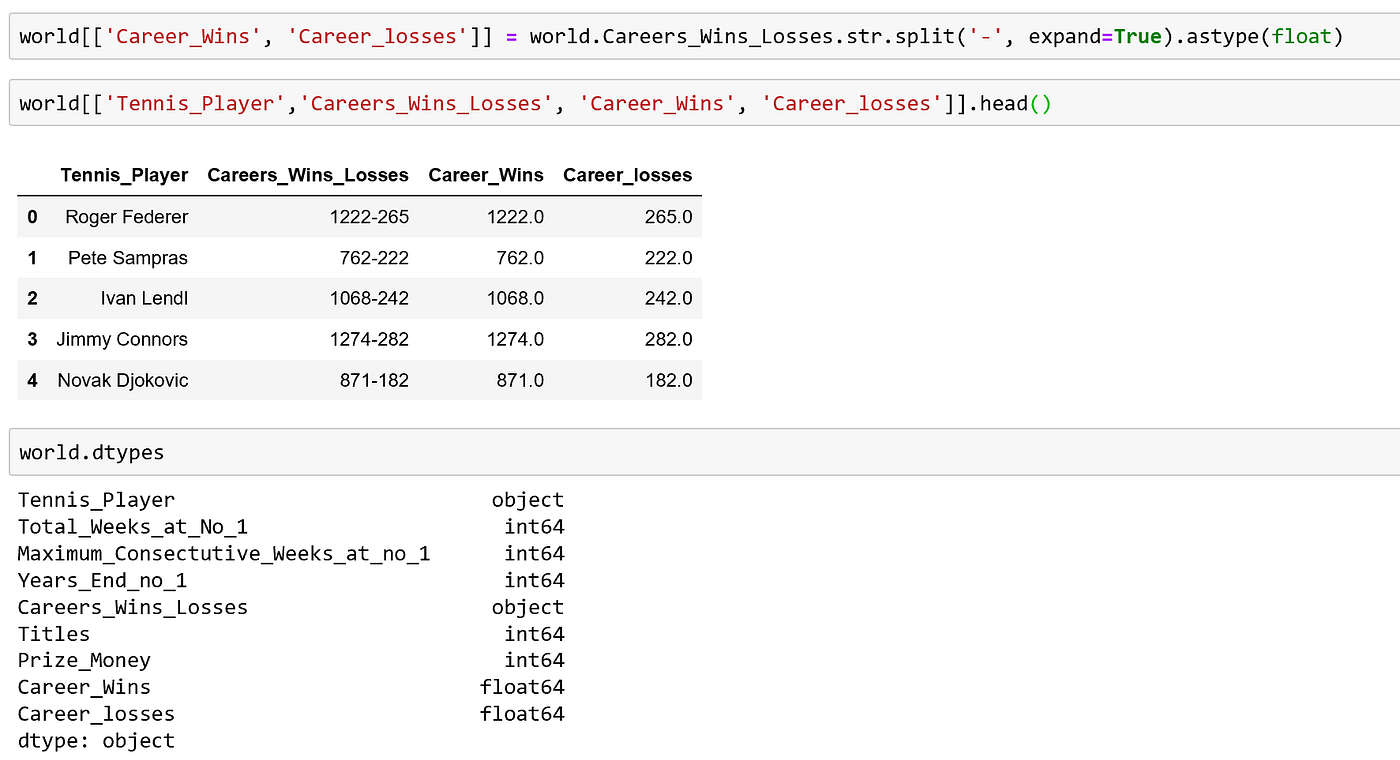
Task: Click the Careers_Wins_Losses column header
Action: 308,175
